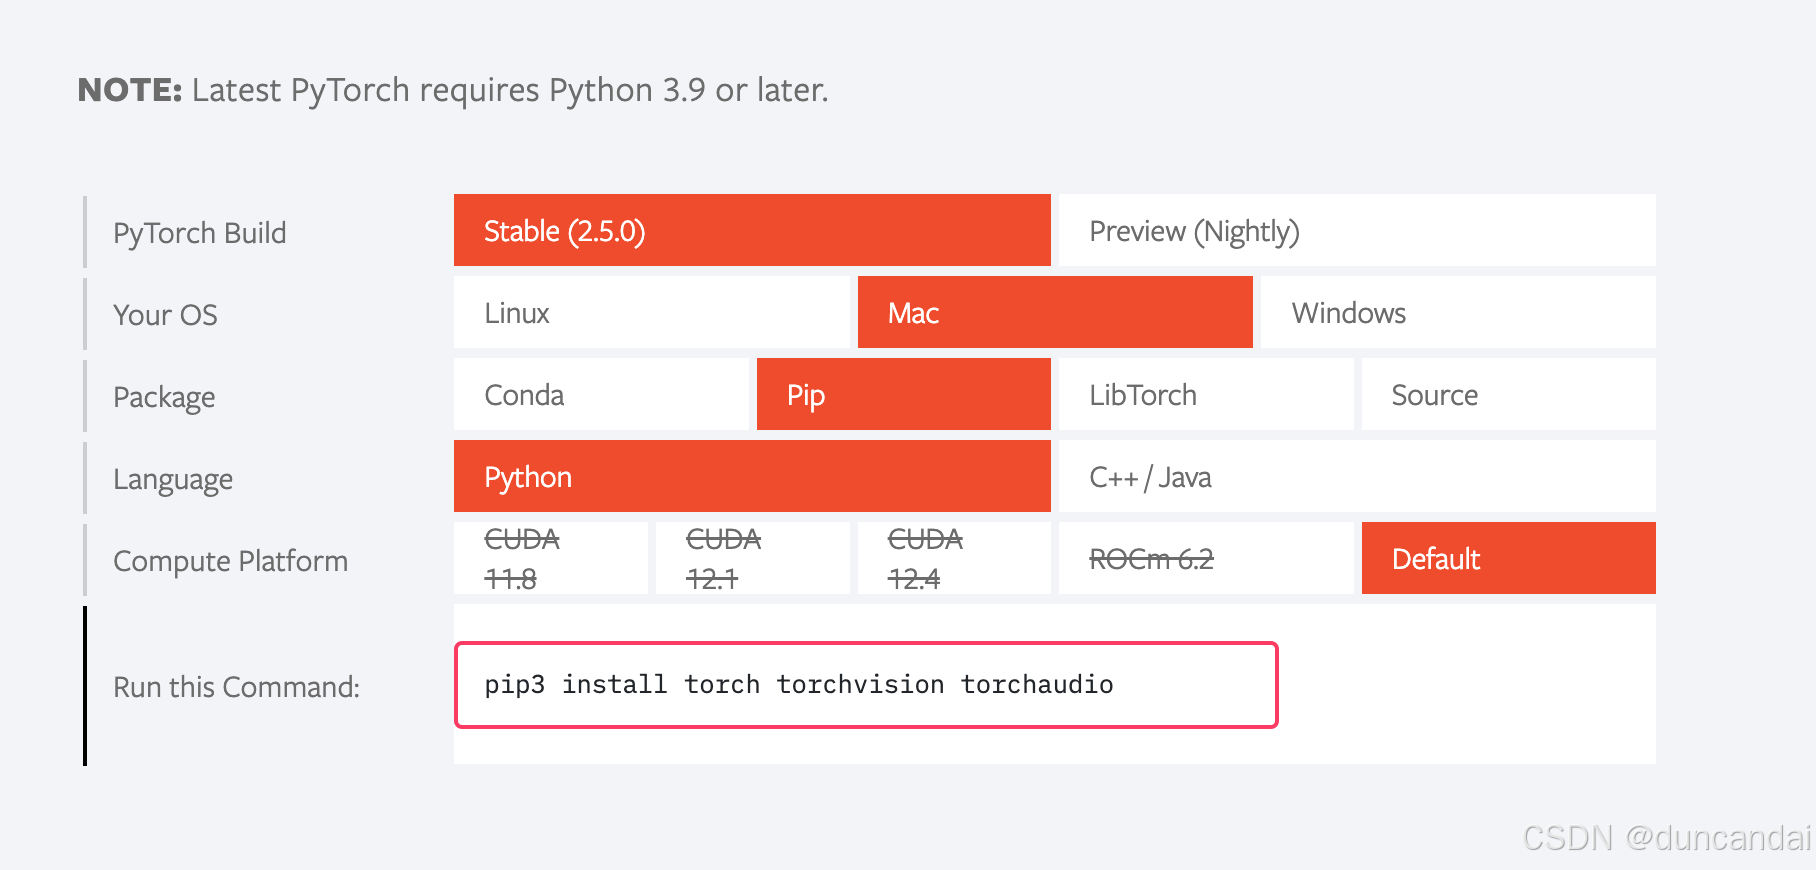1816x870 pixels.
Task: Click the Your OS row label
Action: [x=165, y=315]
